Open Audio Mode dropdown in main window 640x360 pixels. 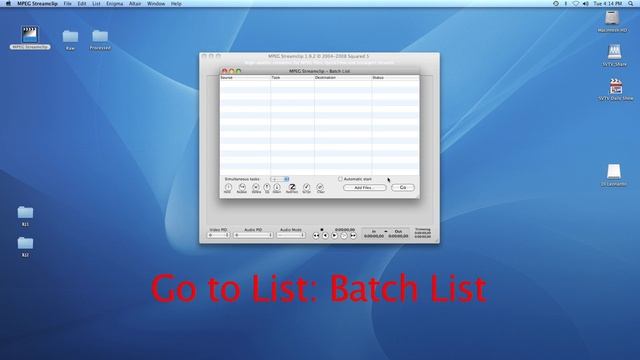[x=291, y=235]
